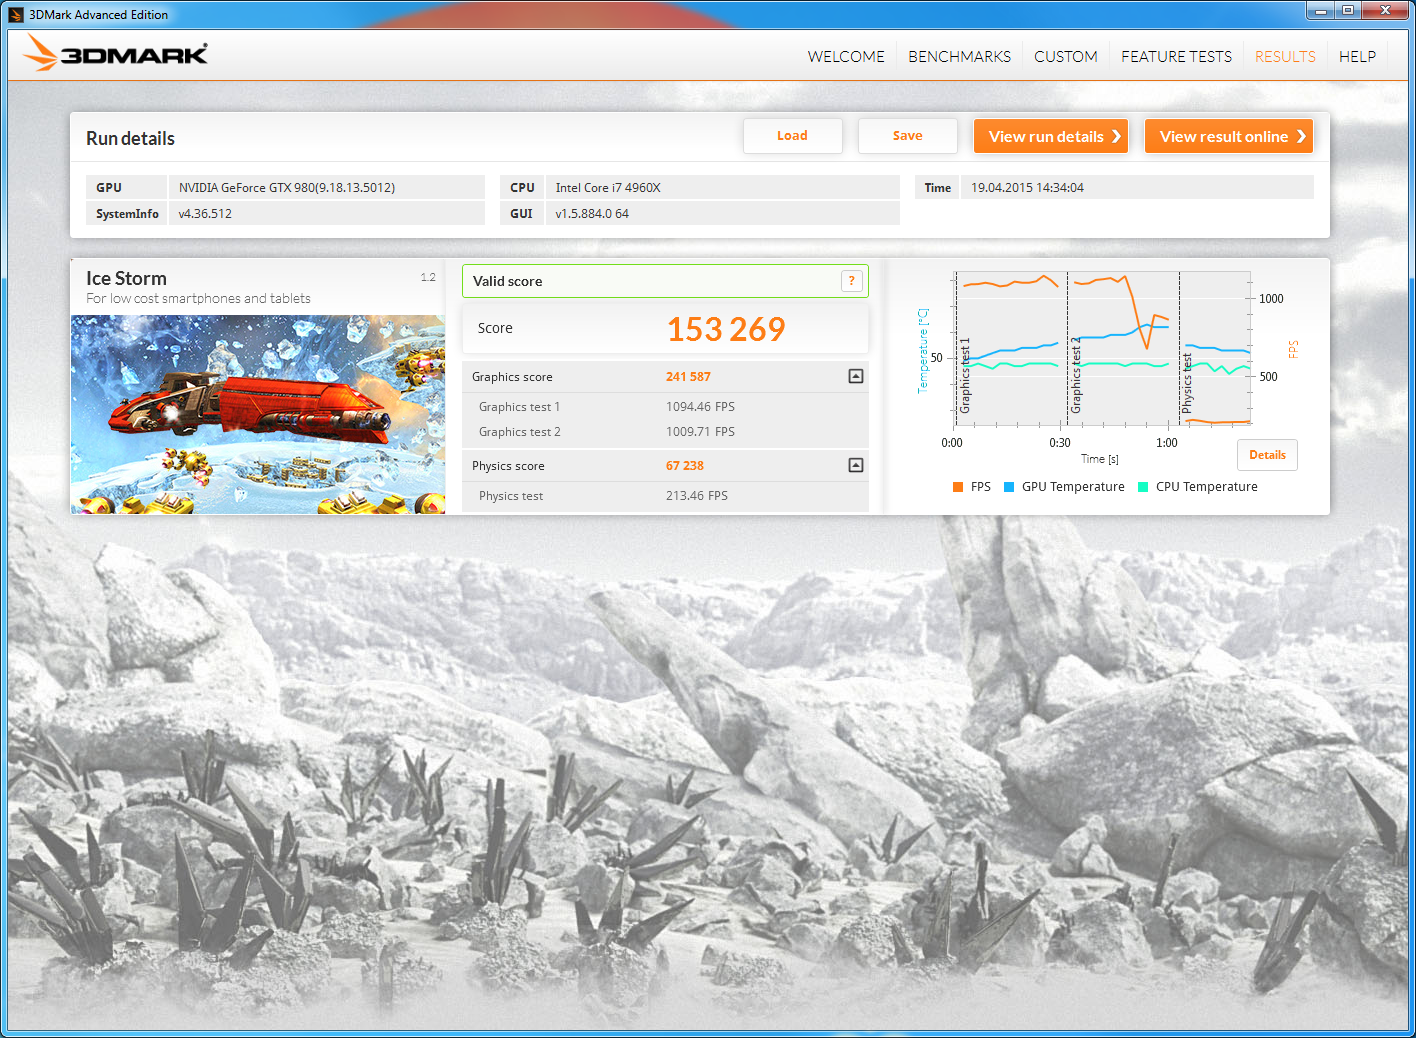Image resolution: width=1416 pixels, height=1038 pixels.
Task: Open the Feature Tests tab
Action: 1176,57
